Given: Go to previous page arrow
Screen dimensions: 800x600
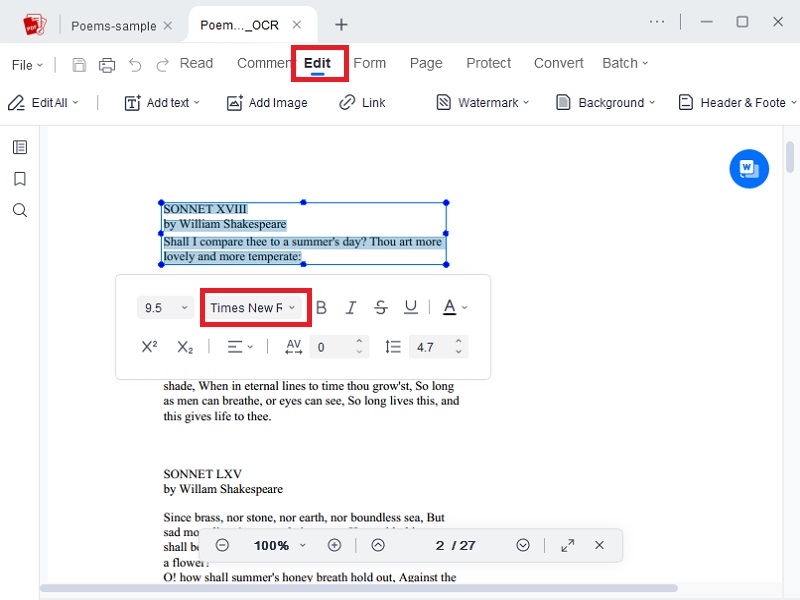Looking at the screenshot, I should click(x=378, y=545).
